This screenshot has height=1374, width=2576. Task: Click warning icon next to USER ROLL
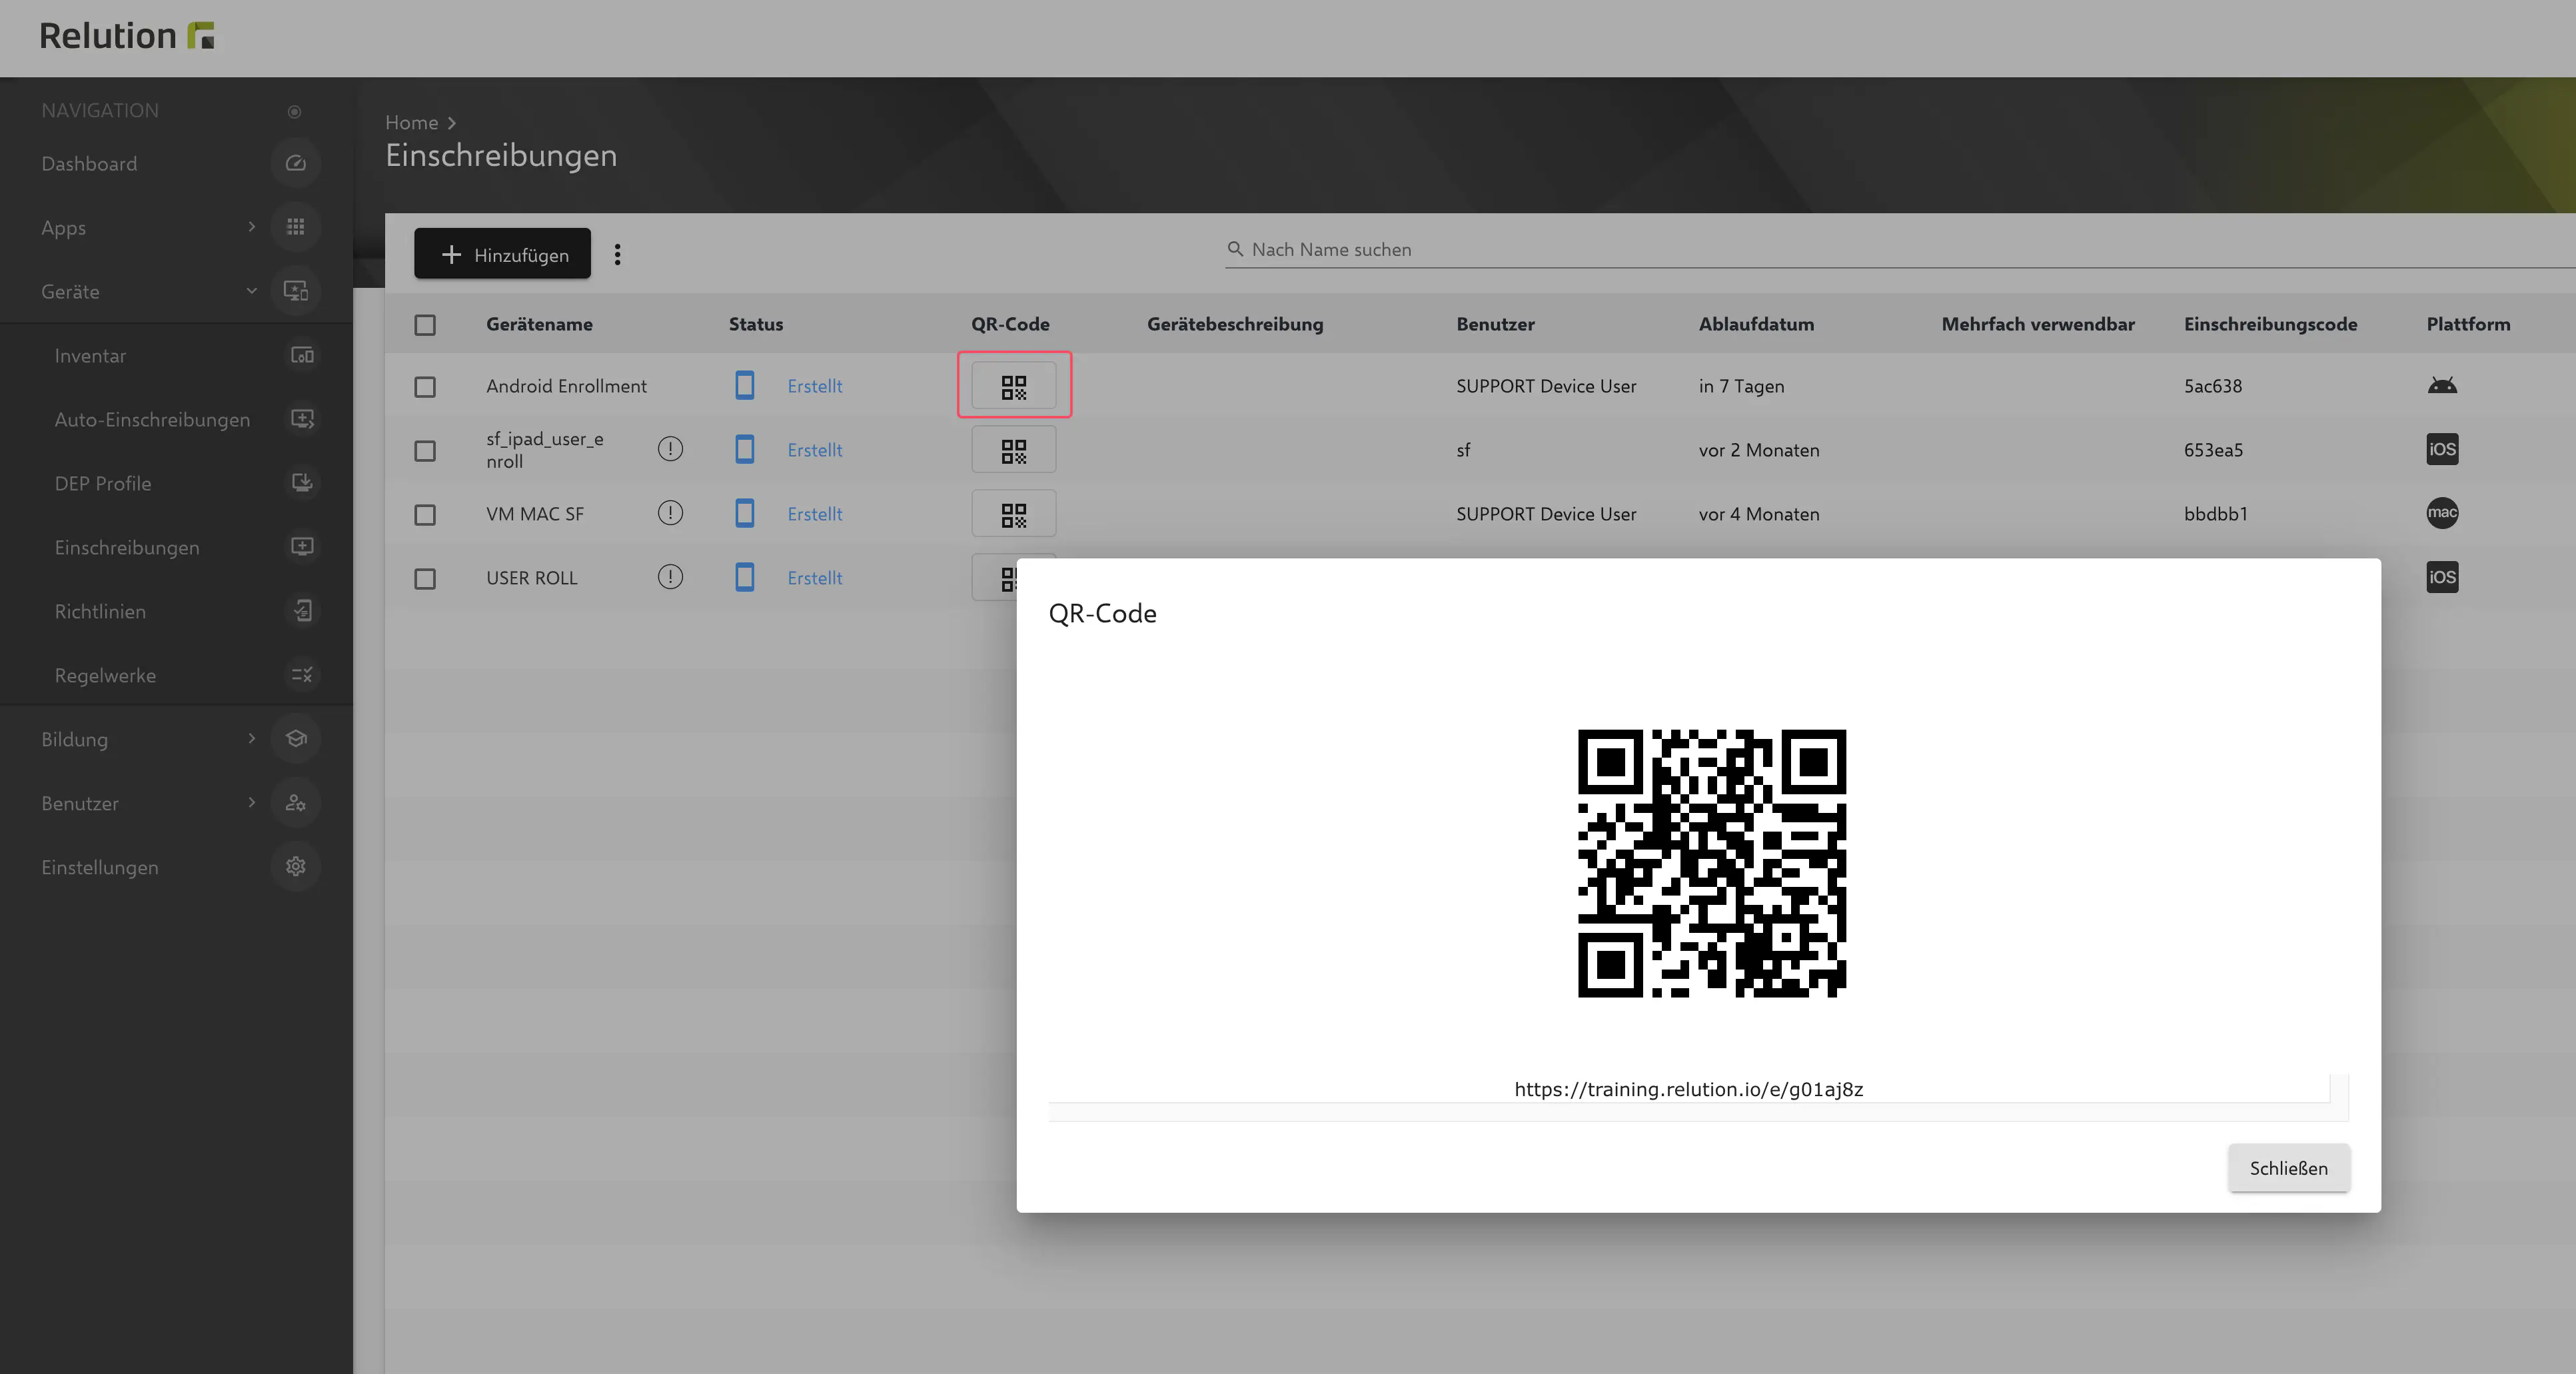(670, 577)
